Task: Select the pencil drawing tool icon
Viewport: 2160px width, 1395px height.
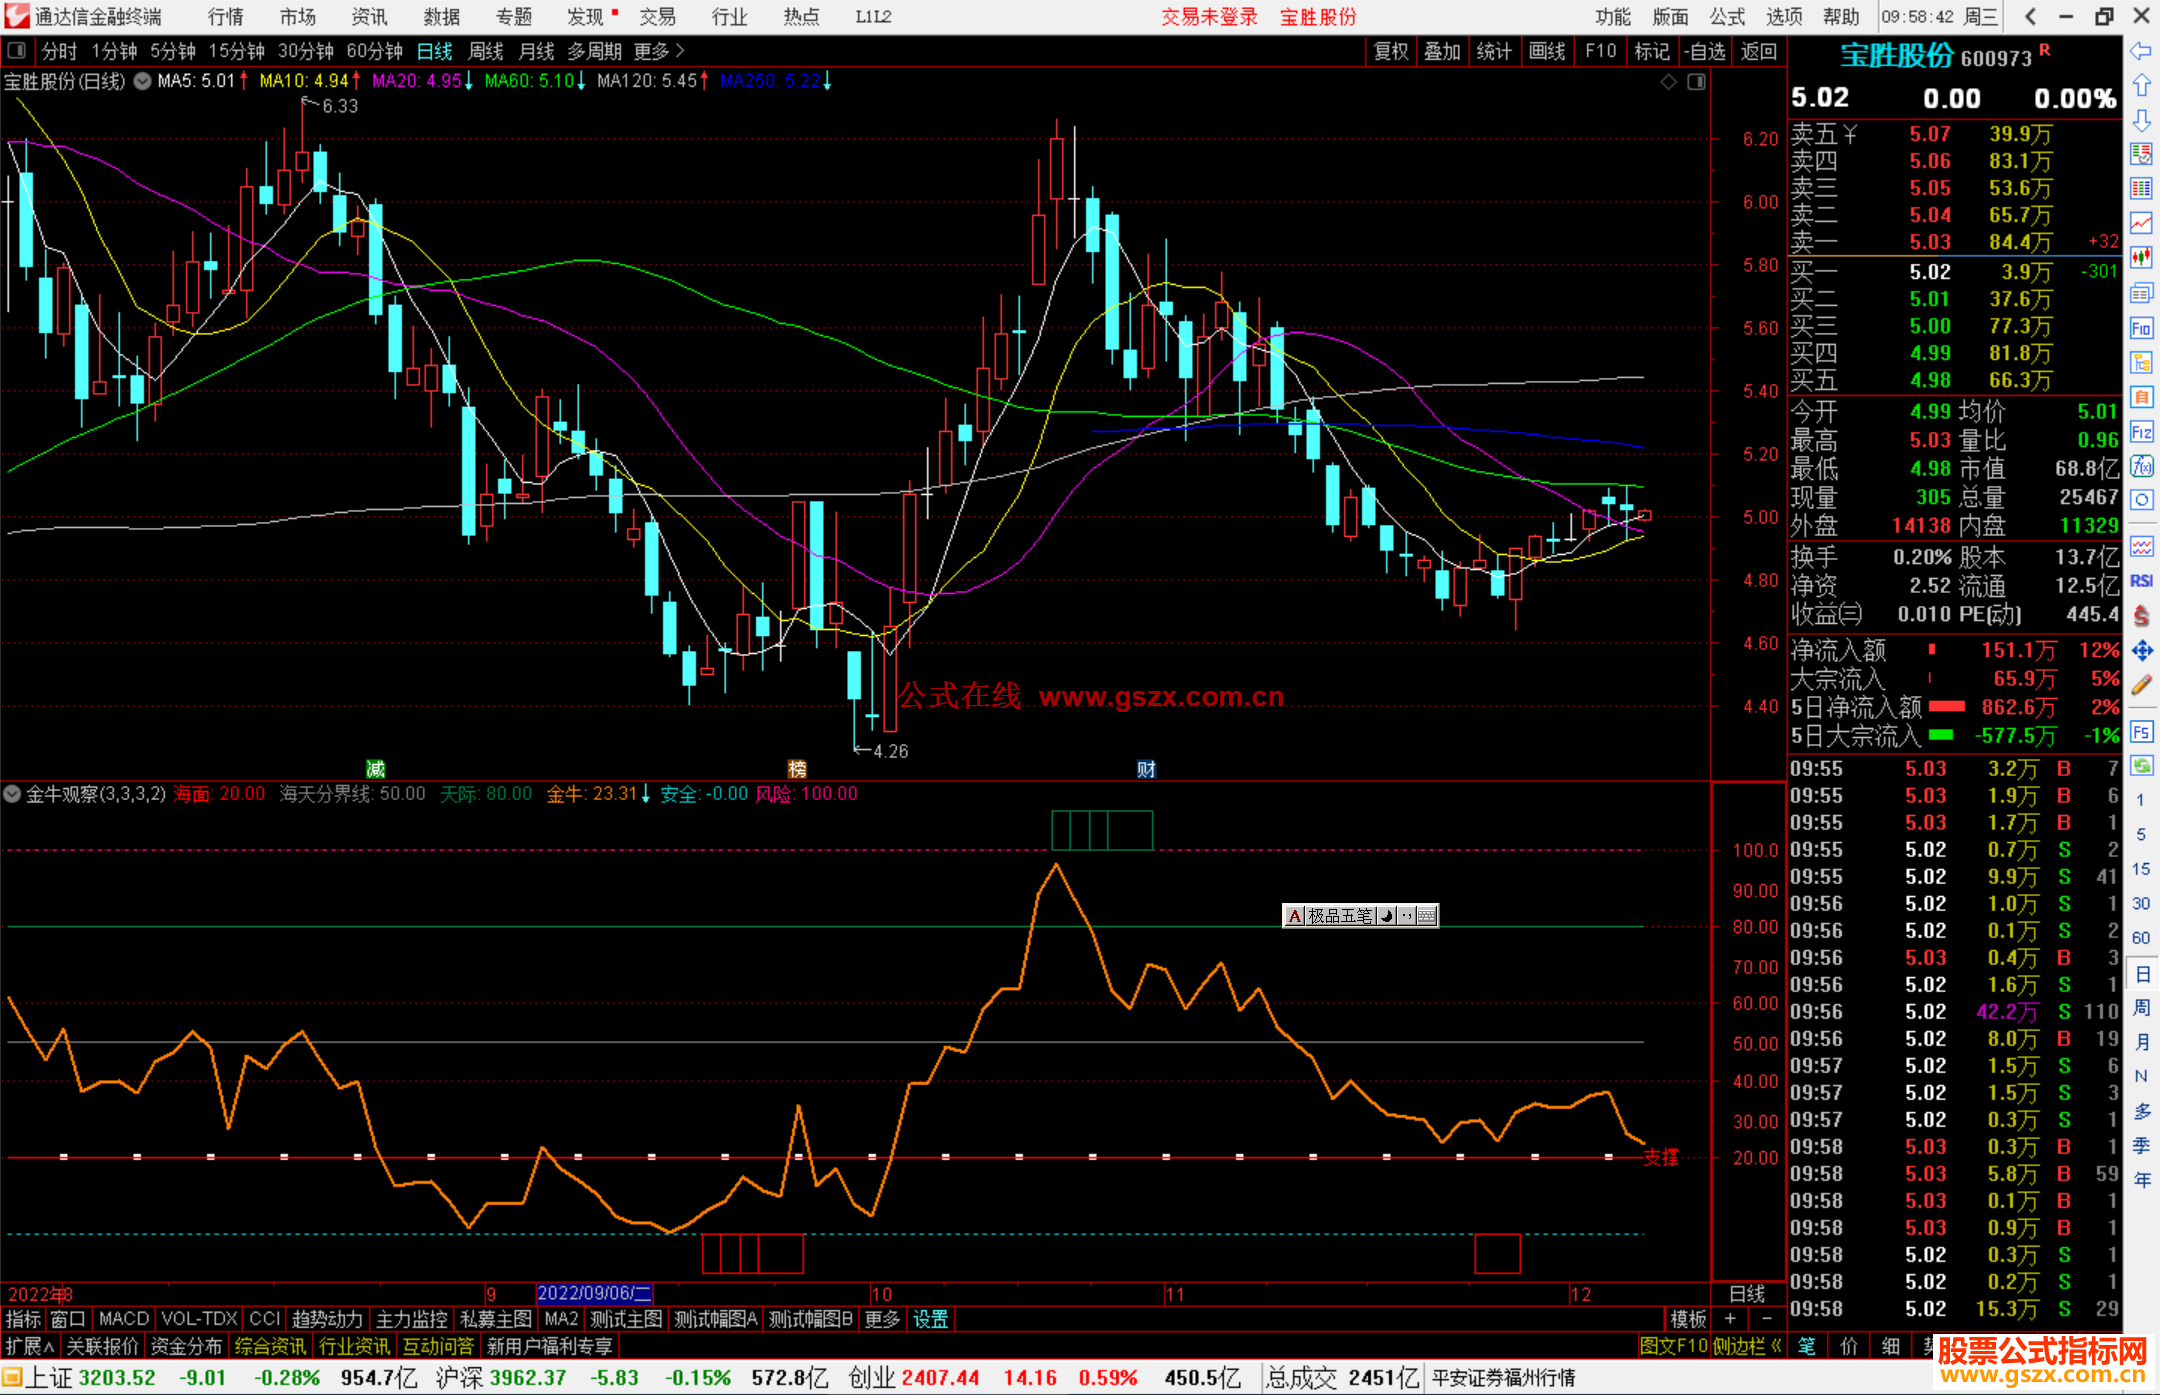Action: pos(2141,685)
